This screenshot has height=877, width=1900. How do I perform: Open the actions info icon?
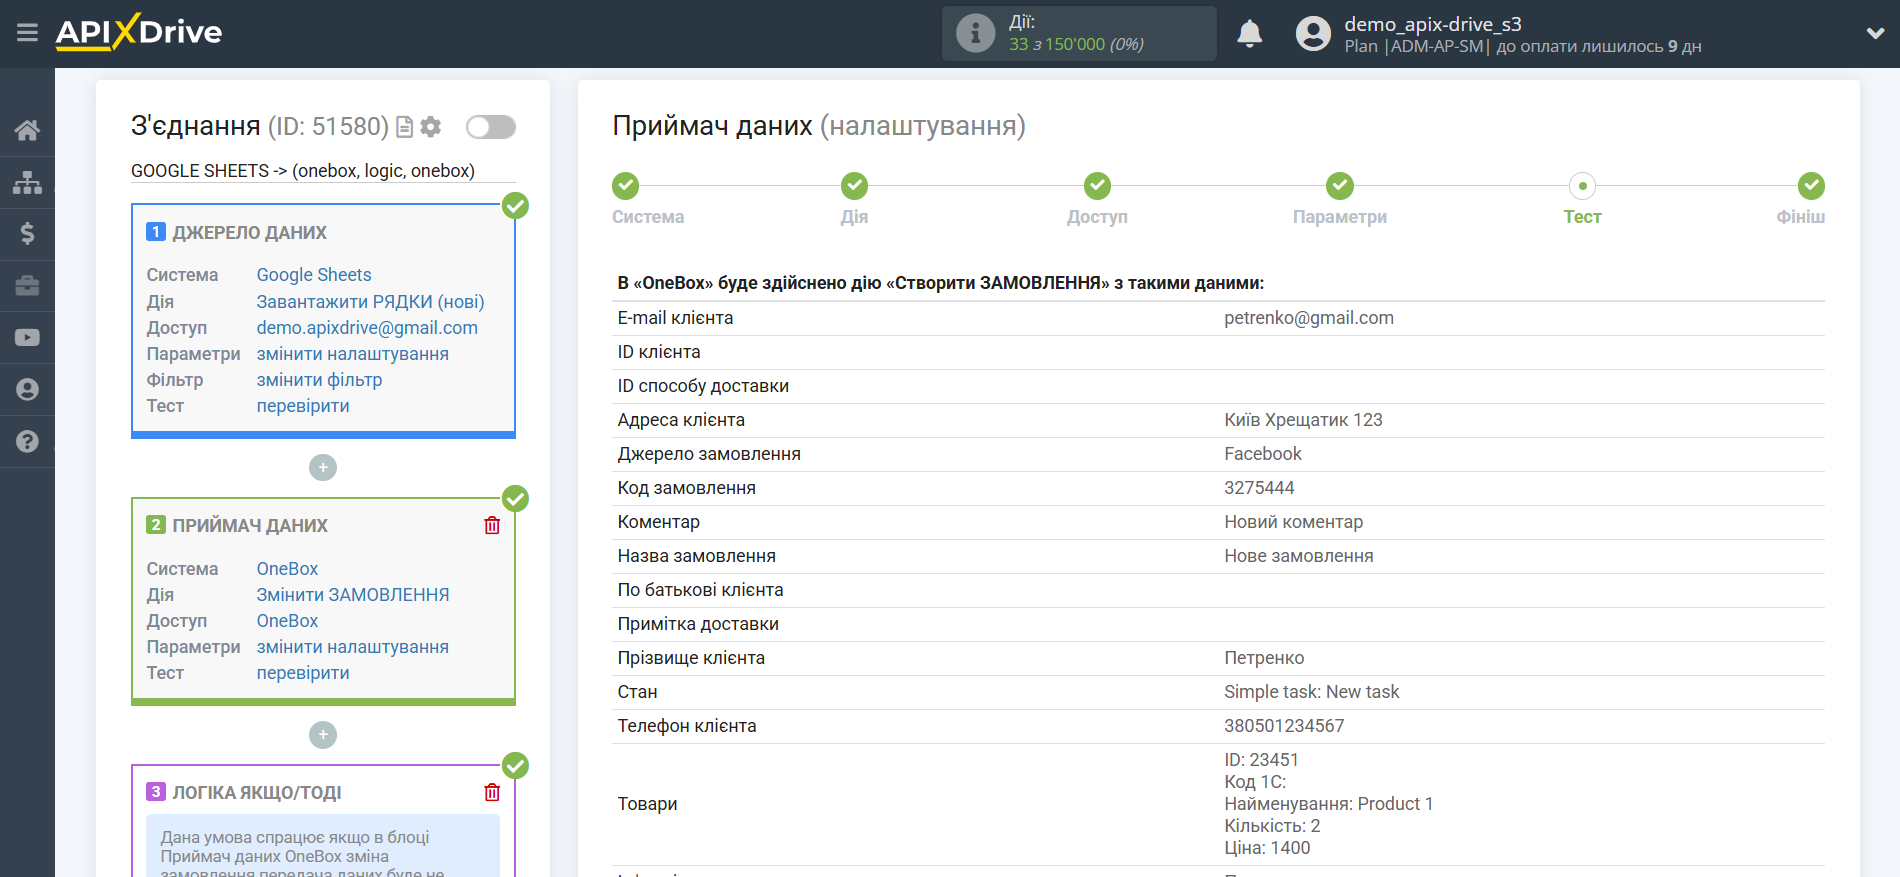(975, 33)
